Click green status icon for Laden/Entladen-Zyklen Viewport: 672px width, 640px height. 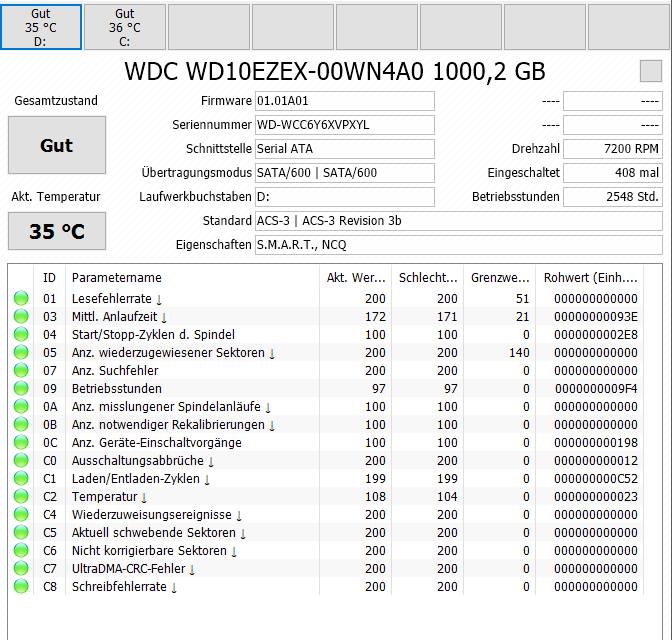click(21, 478)
